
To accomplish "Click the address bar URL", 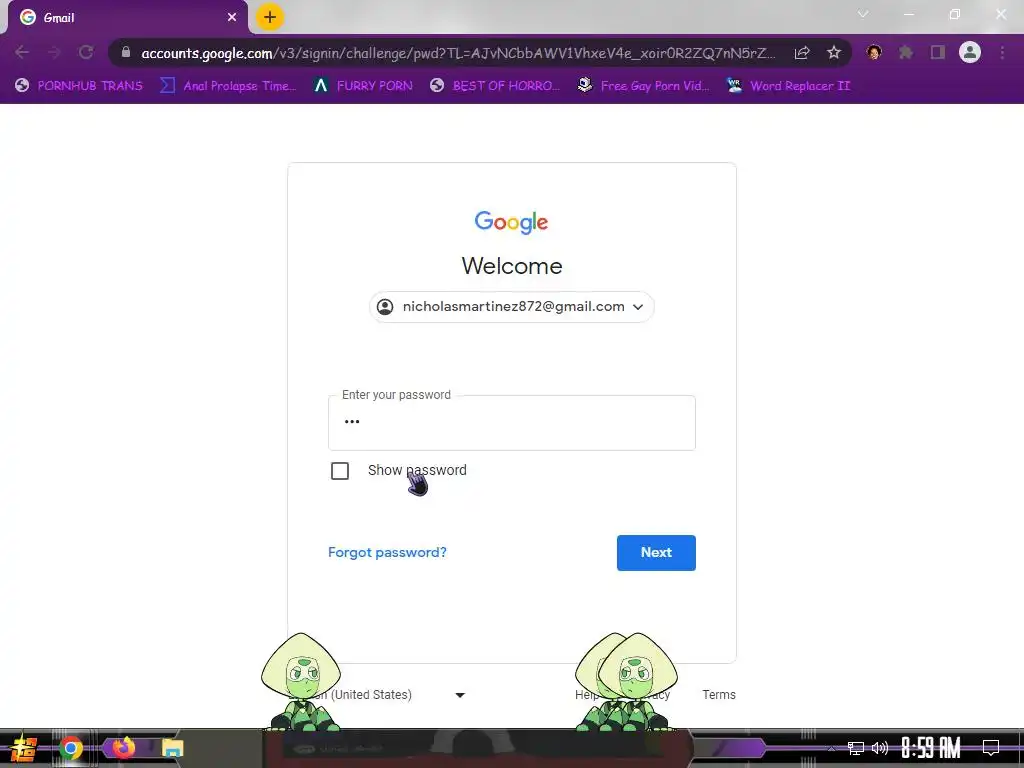I will pyautogui.click(x=457, y=53).
